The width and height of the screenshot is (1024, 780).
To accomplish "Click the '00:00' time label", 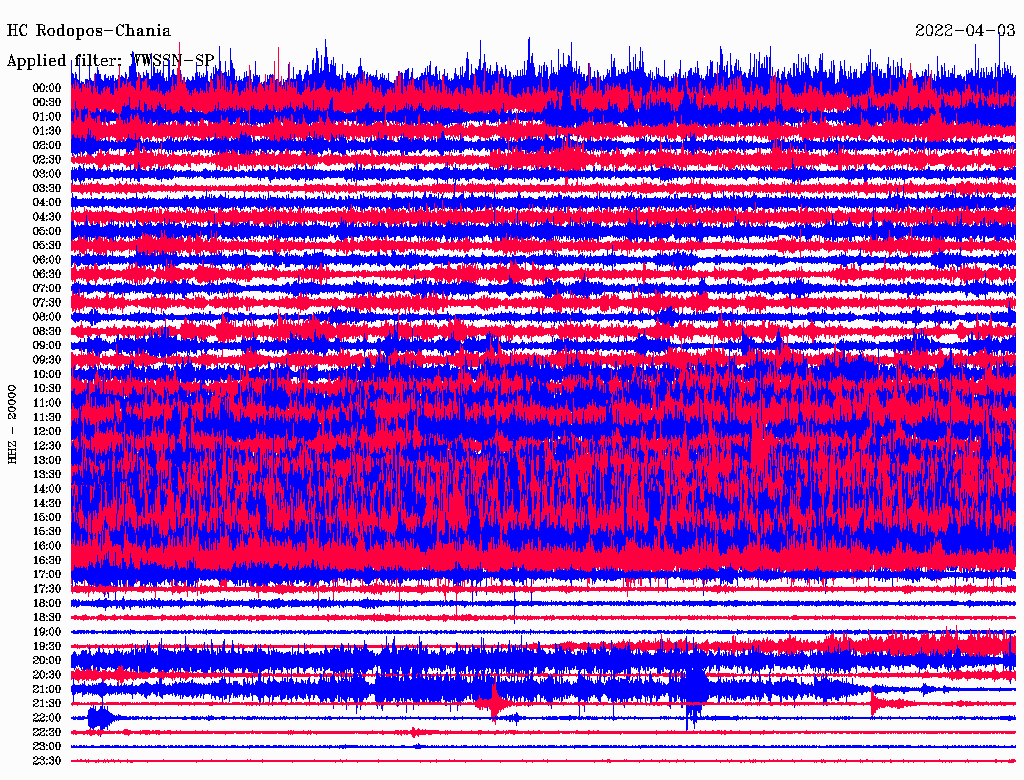I will [47, 88].
